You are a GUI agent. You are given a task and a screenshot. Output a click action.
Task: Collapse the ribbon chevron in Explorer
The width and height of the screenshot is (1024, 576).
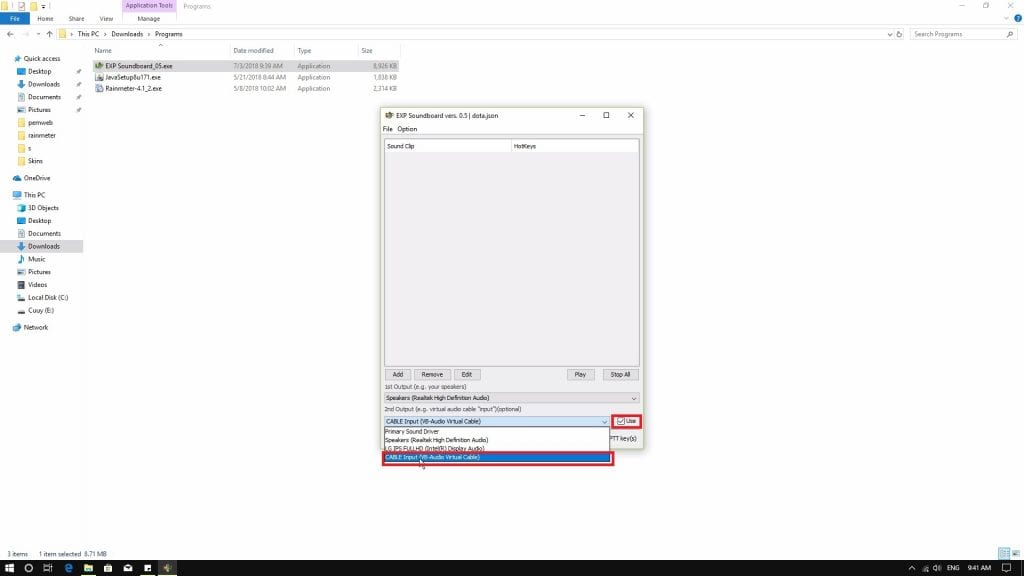[x=1006, y=18]
